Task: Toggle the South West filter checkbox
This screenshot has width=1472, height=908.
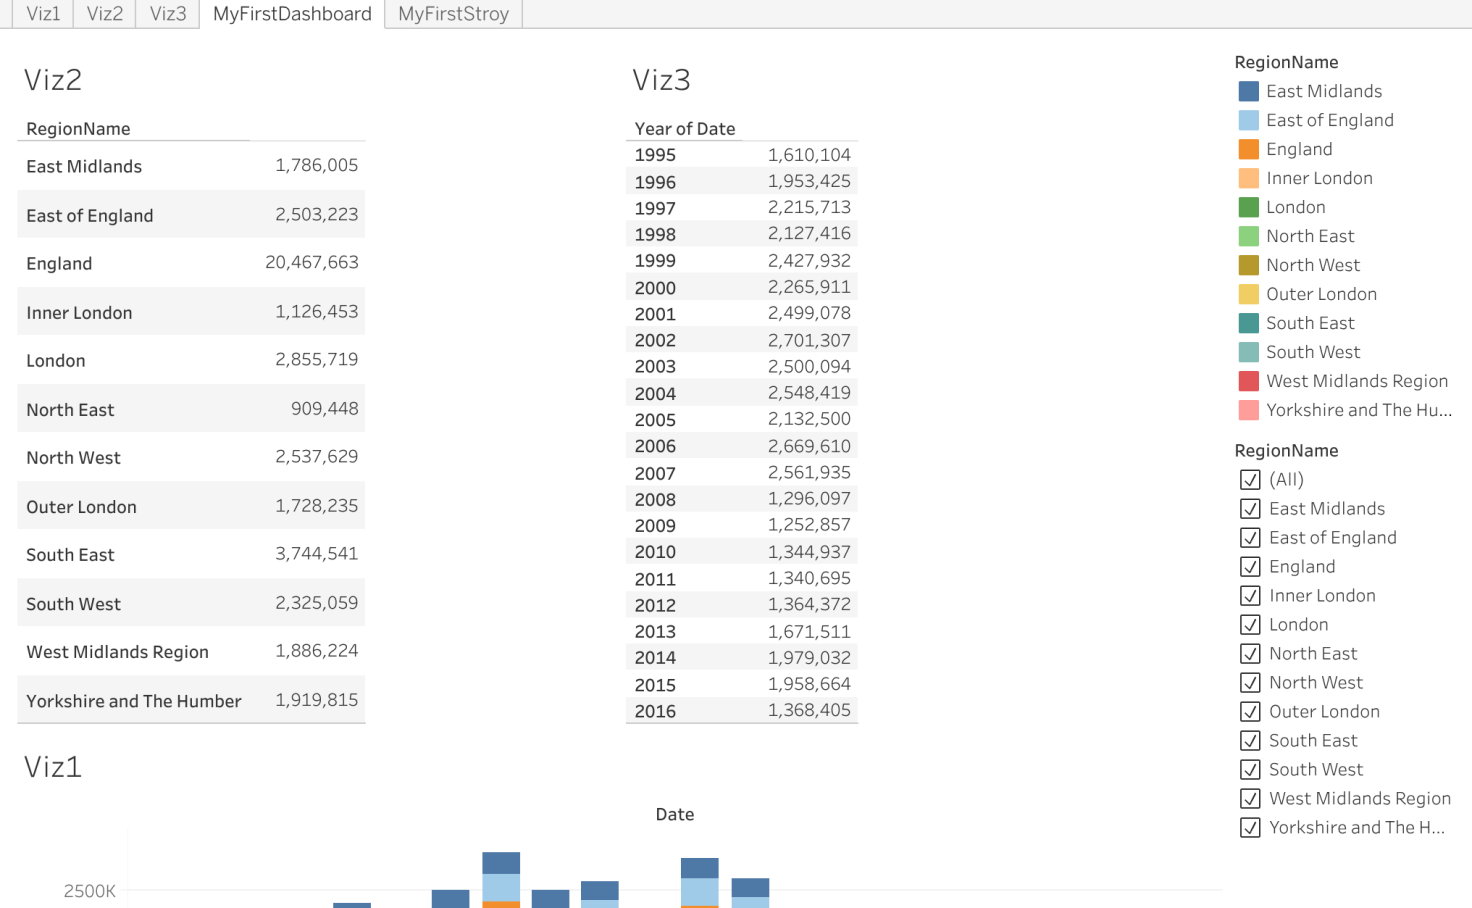Action: click(1250, 769)
